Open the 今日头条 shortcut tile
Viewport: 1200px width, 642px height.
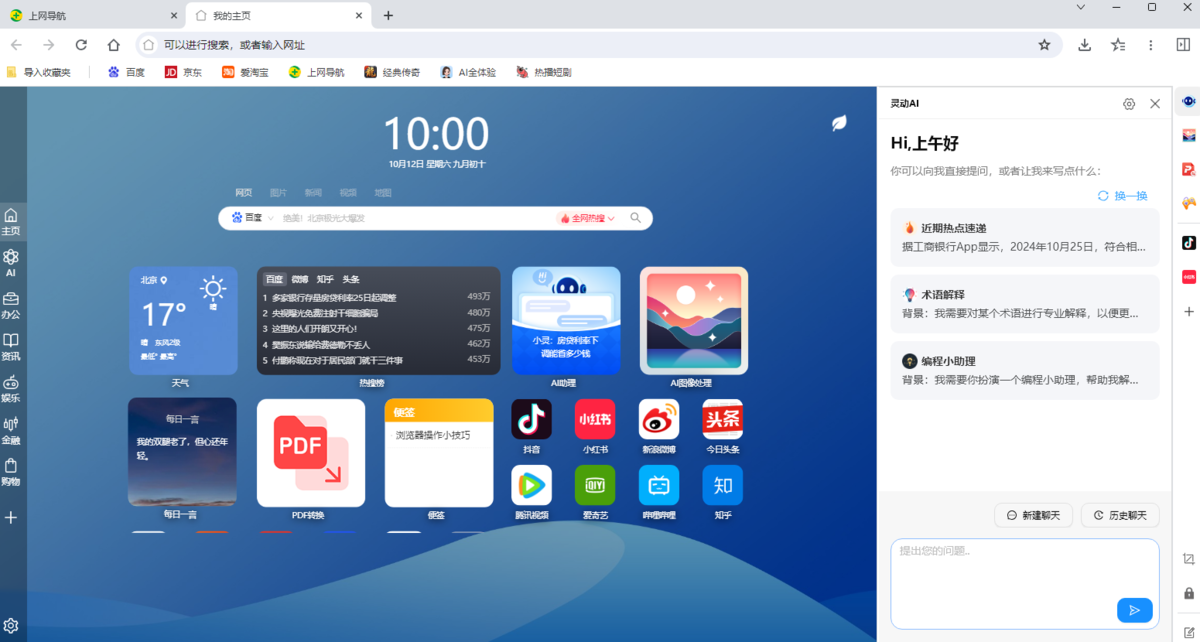(x=722, y=419)
